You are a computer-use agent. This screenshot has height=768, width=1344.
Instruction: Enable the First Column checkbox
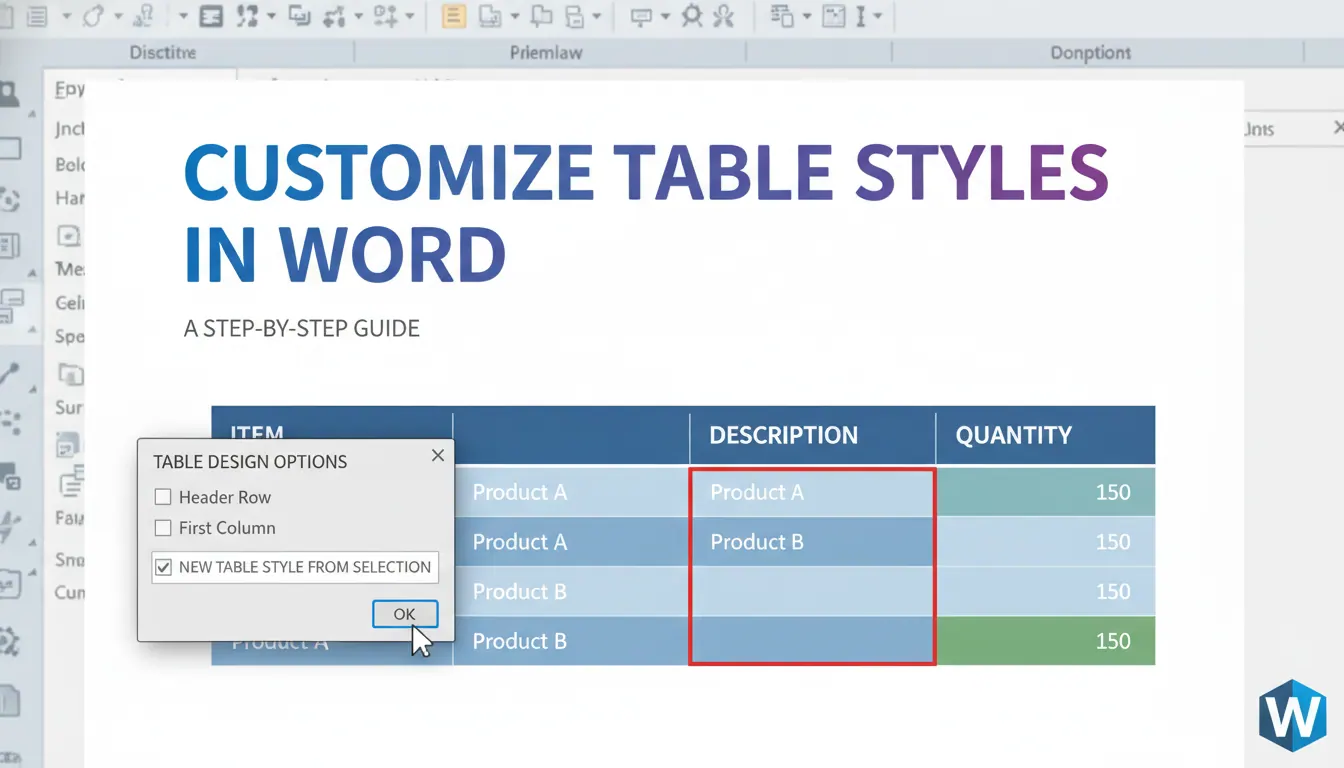click(163, 528)
